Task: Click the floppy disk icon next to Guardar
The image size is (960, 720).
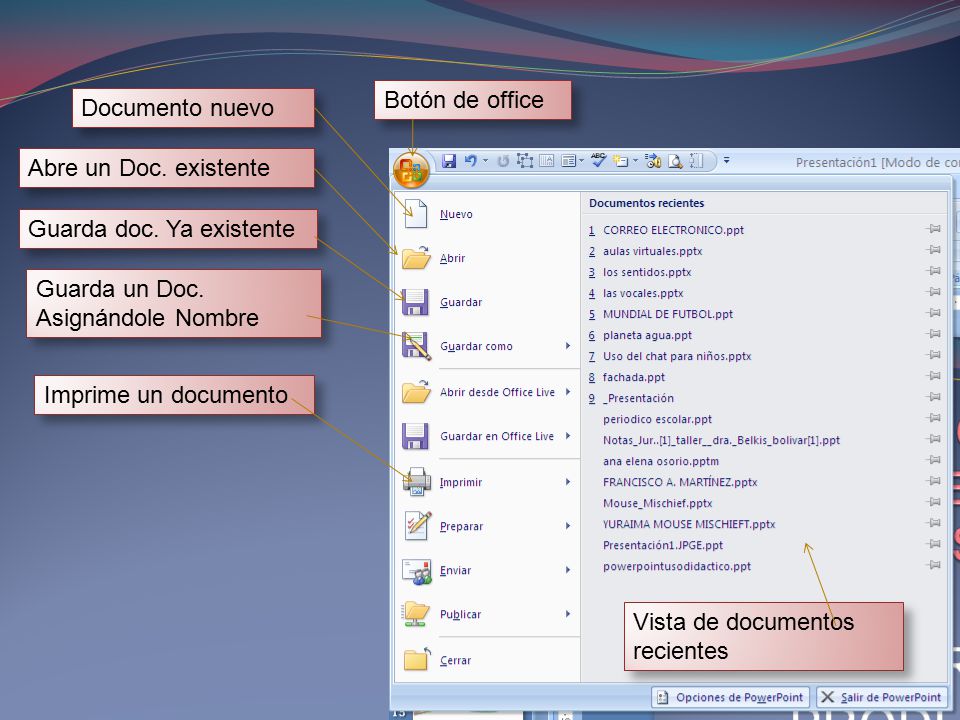Action: [x=415, y=302]
